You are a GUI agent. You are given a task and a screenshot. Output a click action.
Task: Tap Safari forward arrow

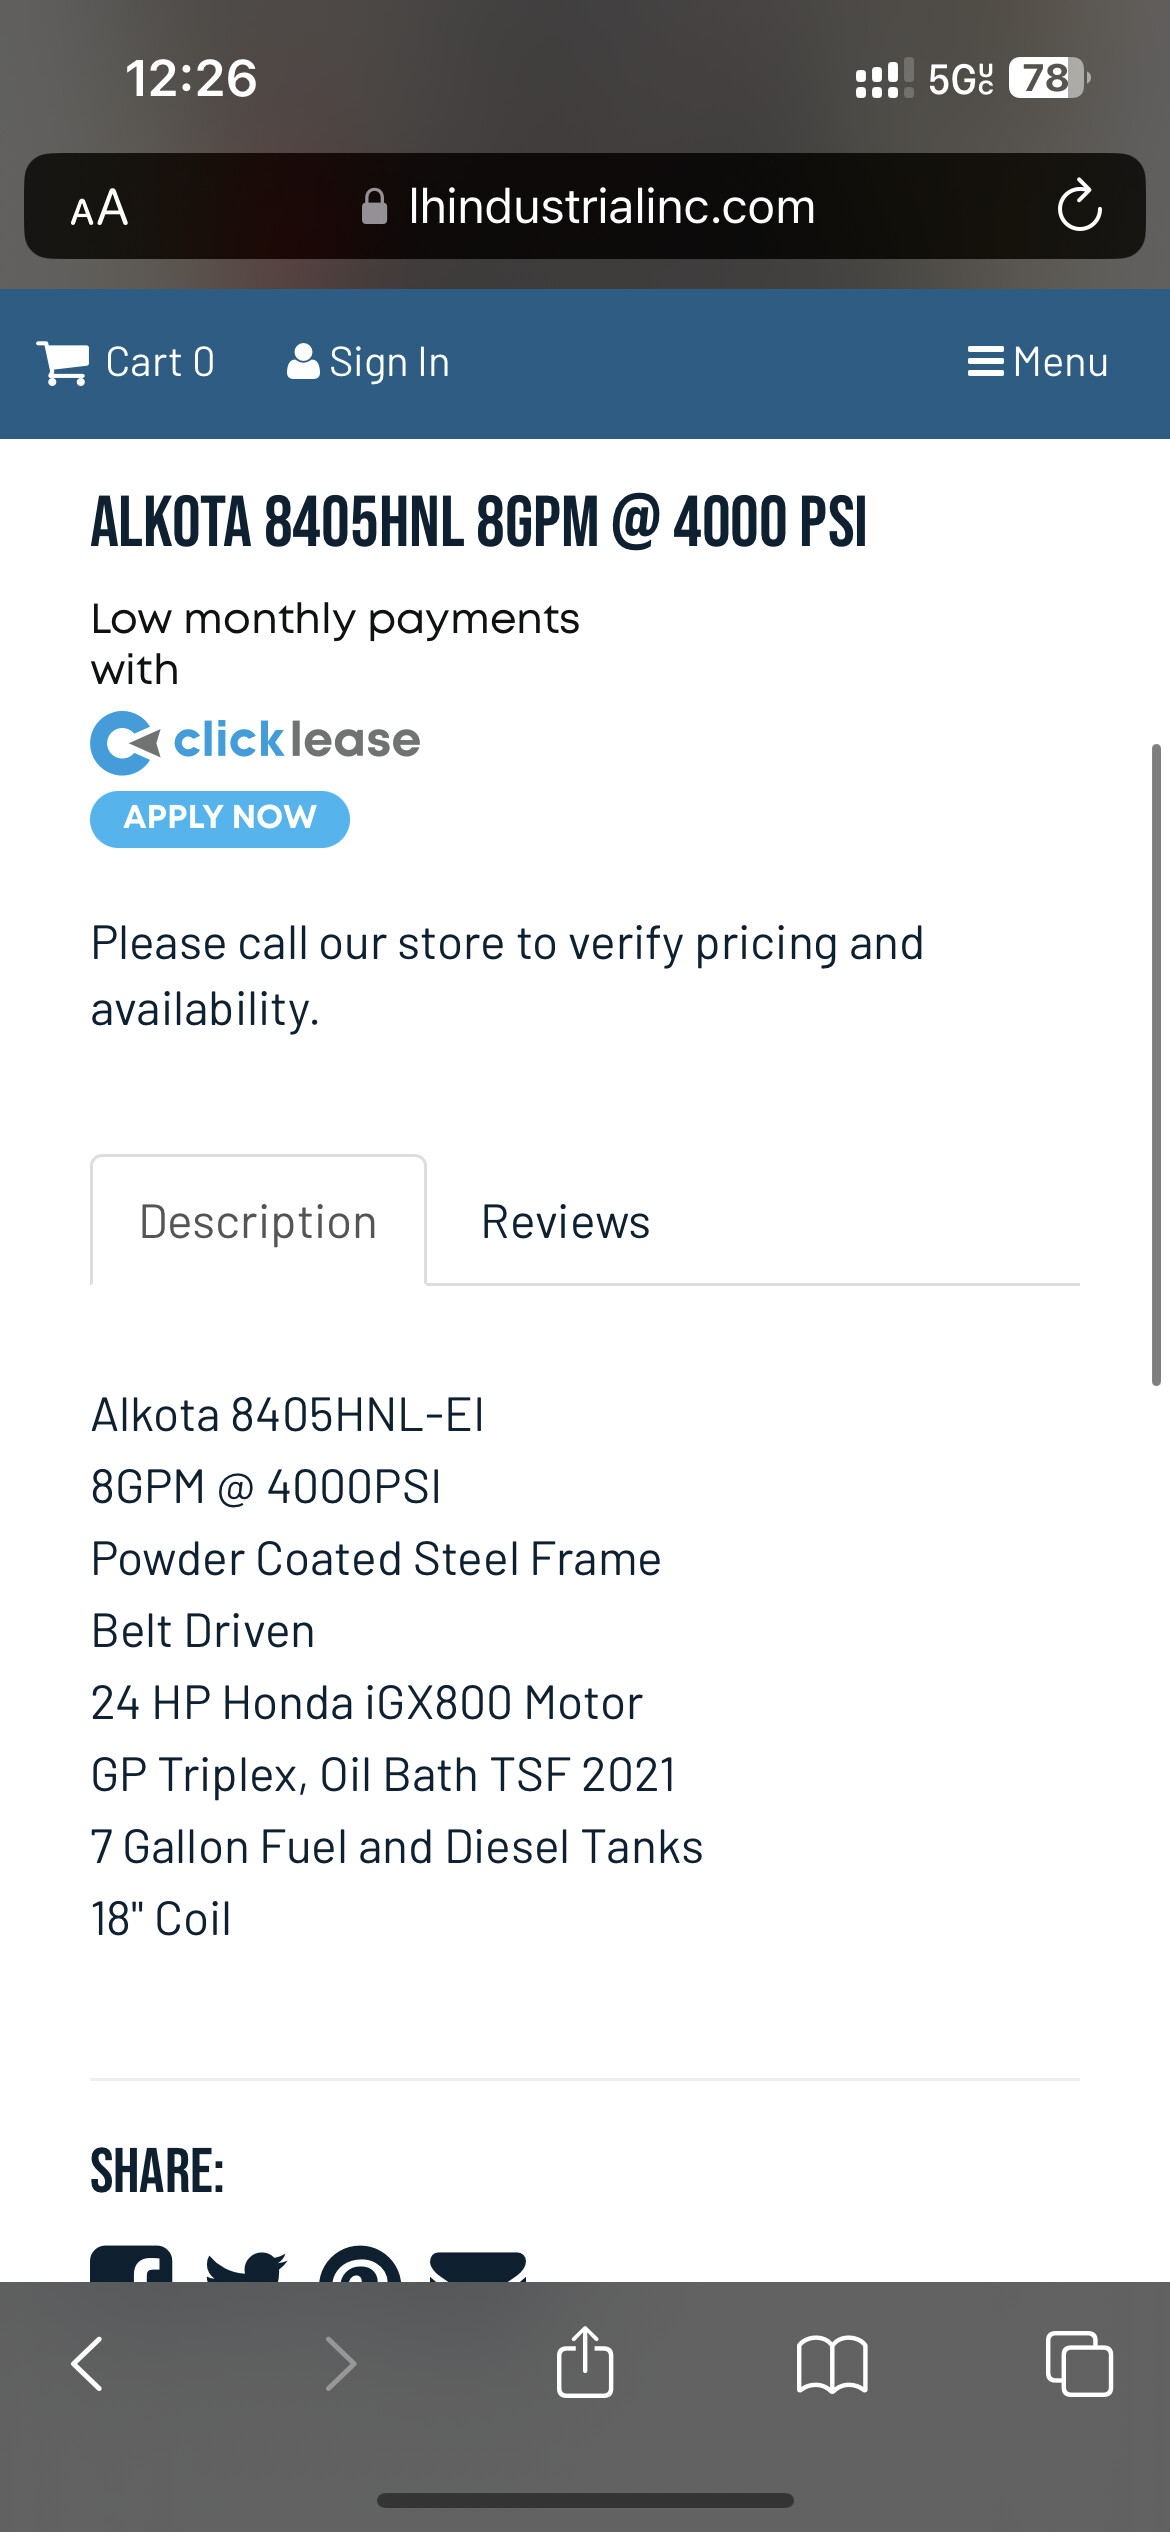pyautogui.click(x=341, y=2364)
